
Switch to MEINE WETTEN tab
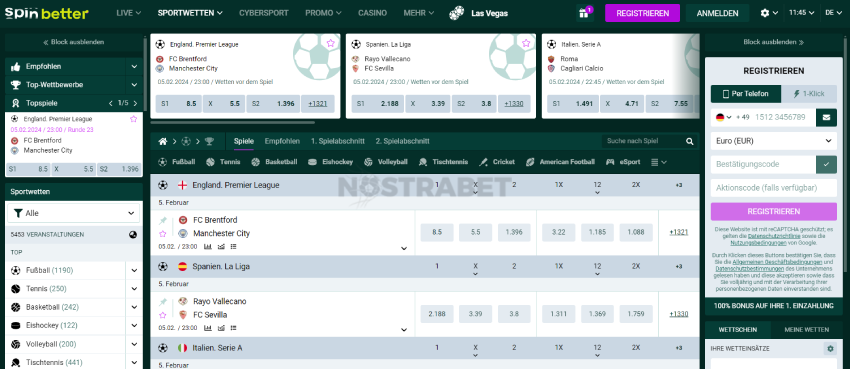pos(808,329)
